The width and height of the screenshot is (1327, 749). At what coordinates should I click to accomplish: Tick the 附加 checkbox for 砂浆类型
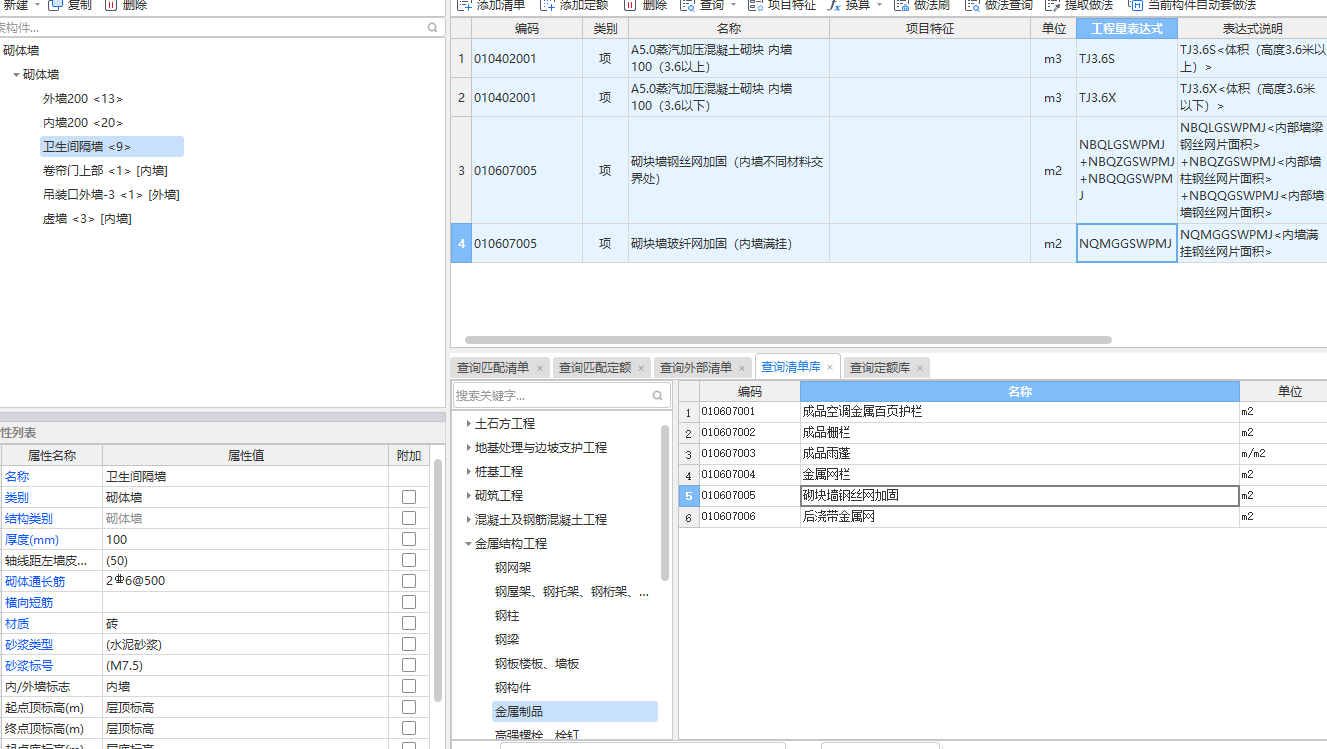pyautogui.click(x=409, y=644)
